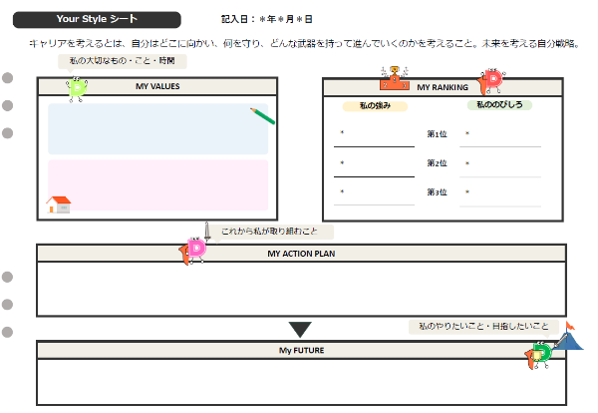Click inside the MY ACTION PLAN text area
Viewport: 598px width, 413px height.
[301, 289]
